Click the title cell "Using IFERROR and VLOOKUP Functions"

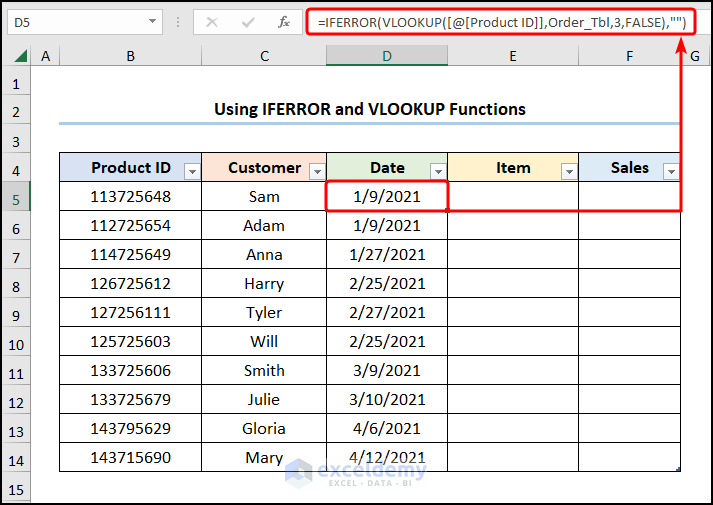click(369, 109)
